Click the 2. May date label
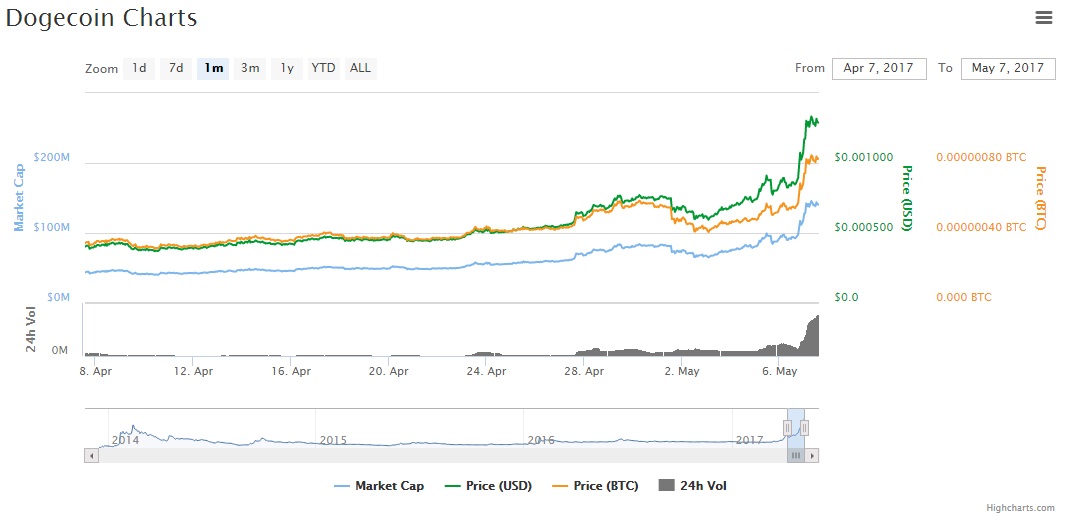The height and width of the screenshot is (524, 1077). (x=681, y=372)
